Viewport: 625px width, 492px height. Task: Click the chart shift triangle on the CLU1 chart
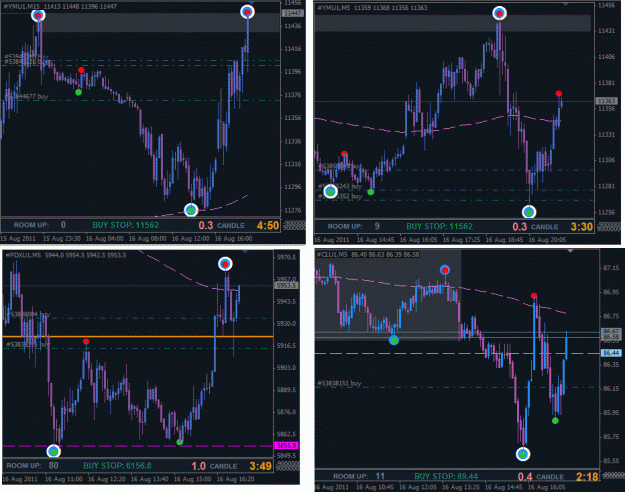[570, 251]
